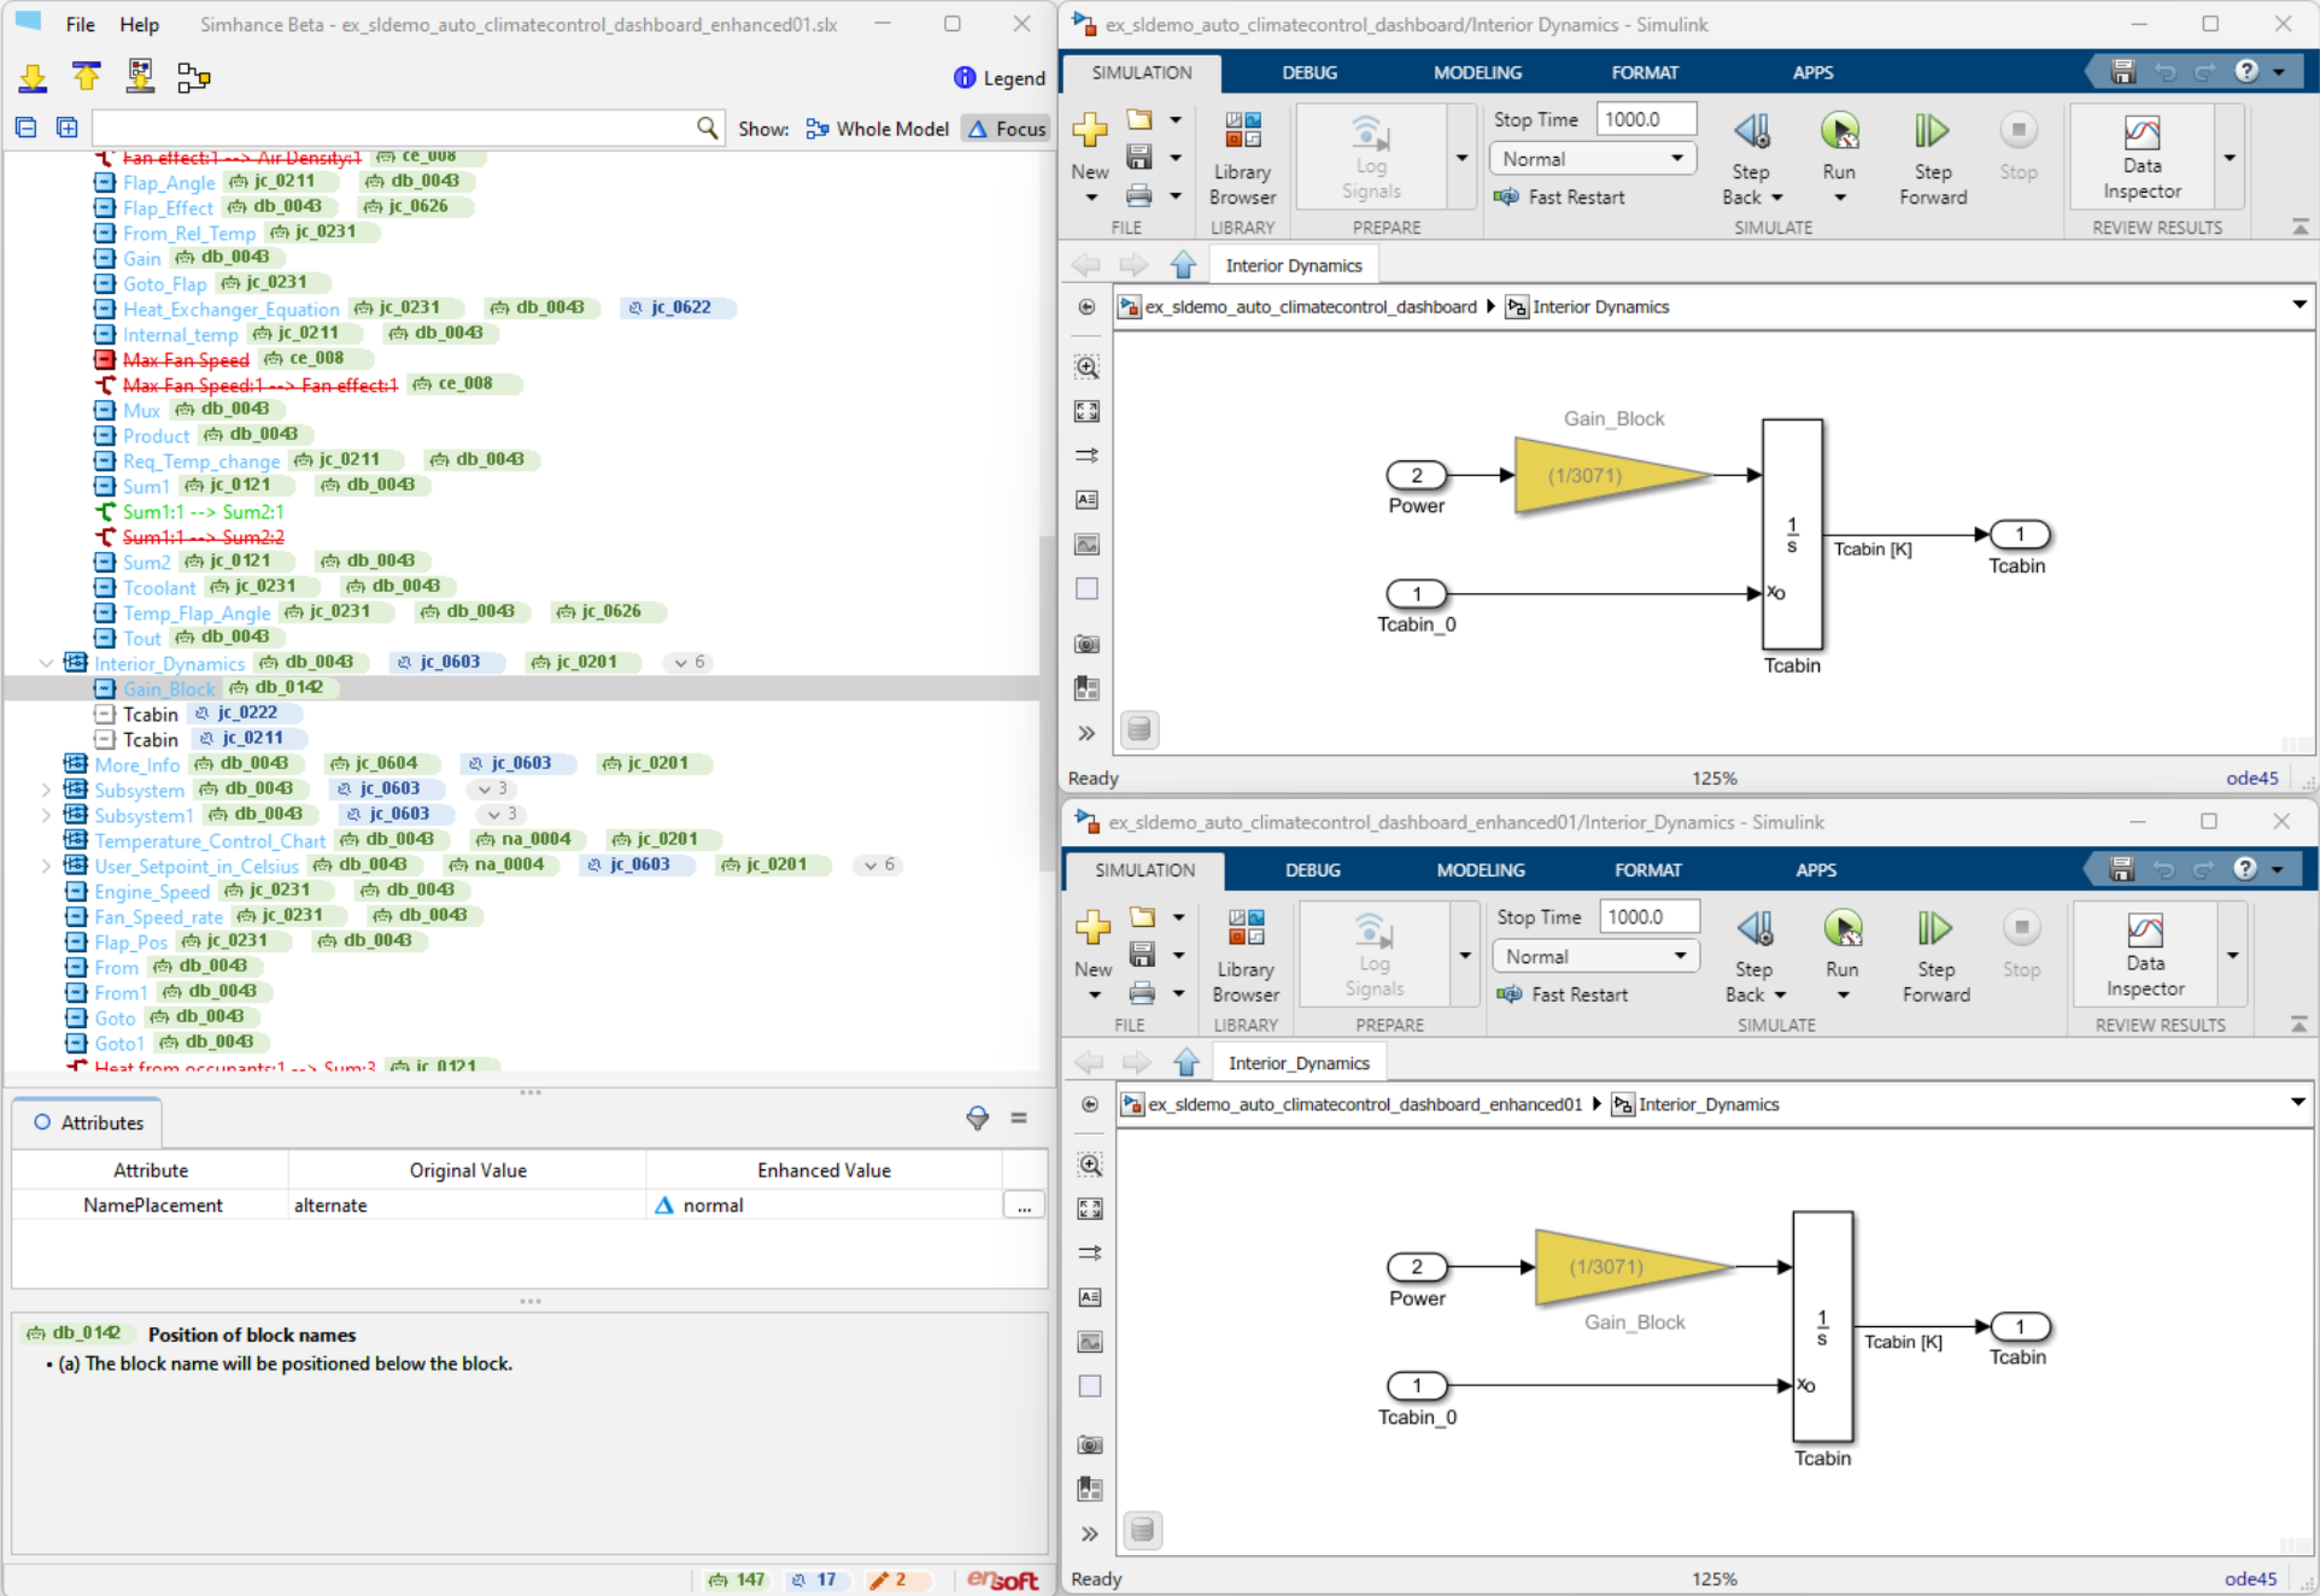Image resolution: width=2320 pixels, height=1596 pixels.
Task: Click the Hide/Show Explorer Bar icon in top Simulink
Action: coord(1087,307)
